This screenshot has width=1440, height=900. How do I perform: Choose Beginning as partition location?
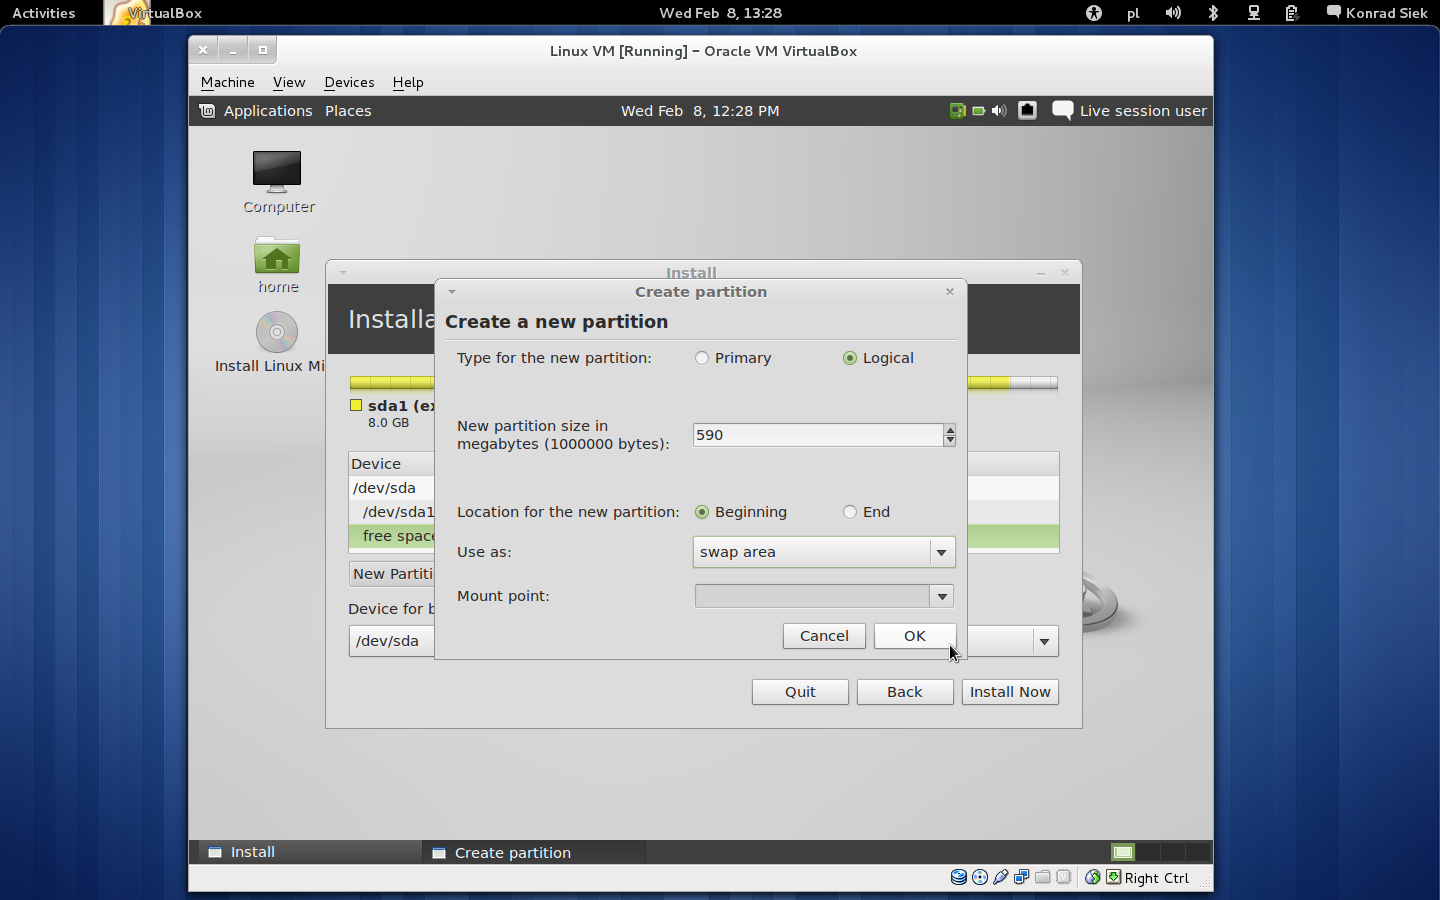point(702,512)
